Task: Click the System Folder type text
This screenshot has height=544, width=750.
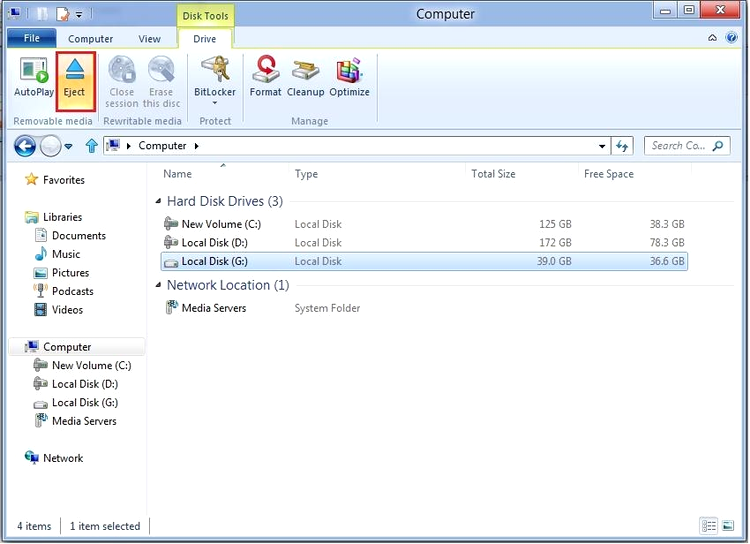Action: [x=327, y=309]
